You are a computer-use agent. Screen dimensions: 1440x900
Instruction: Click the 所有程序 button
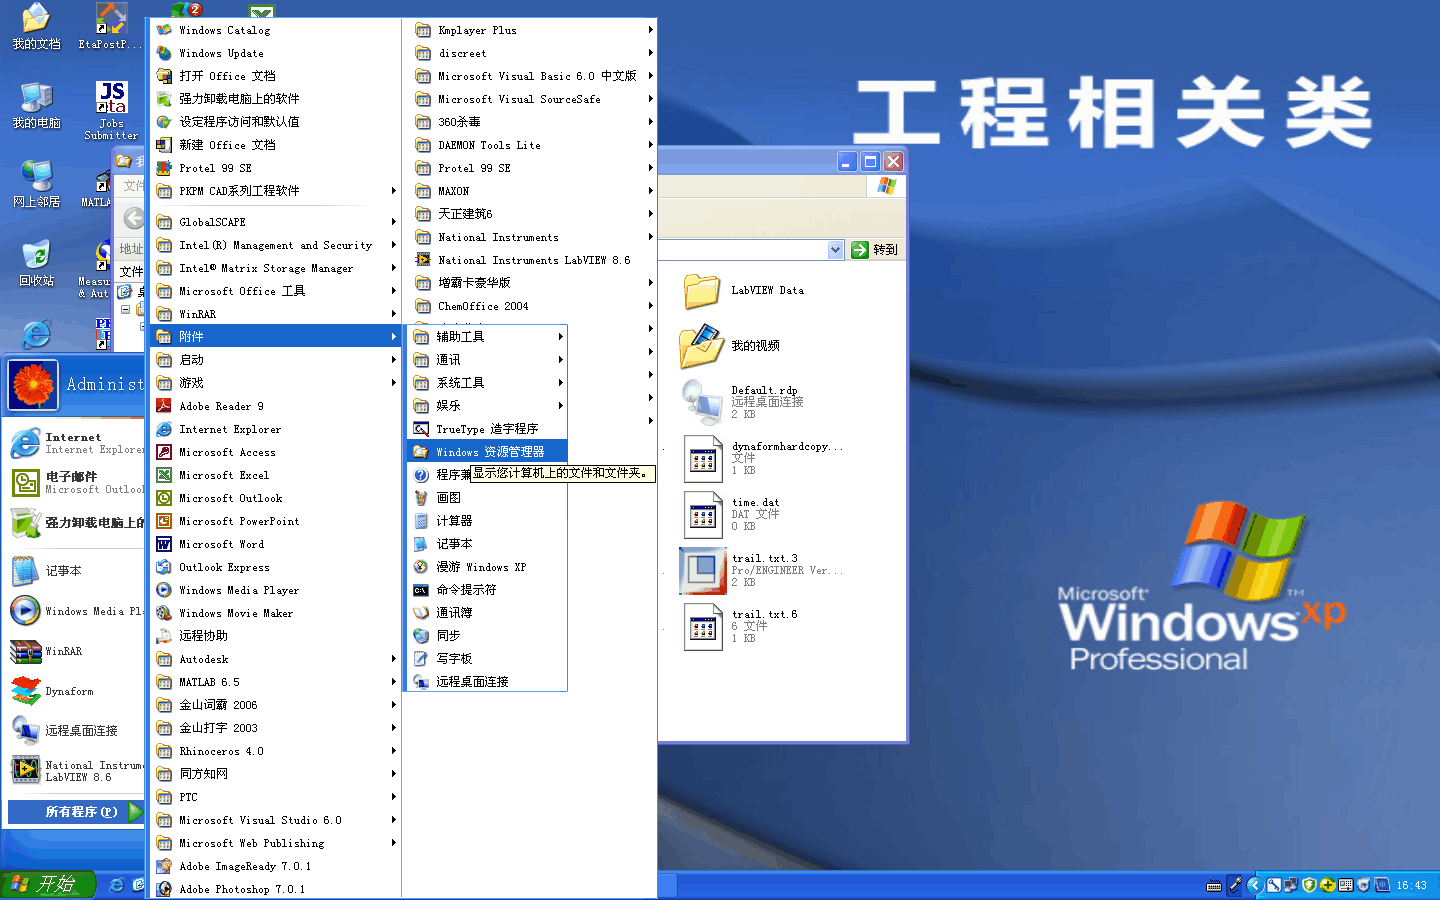77,812
